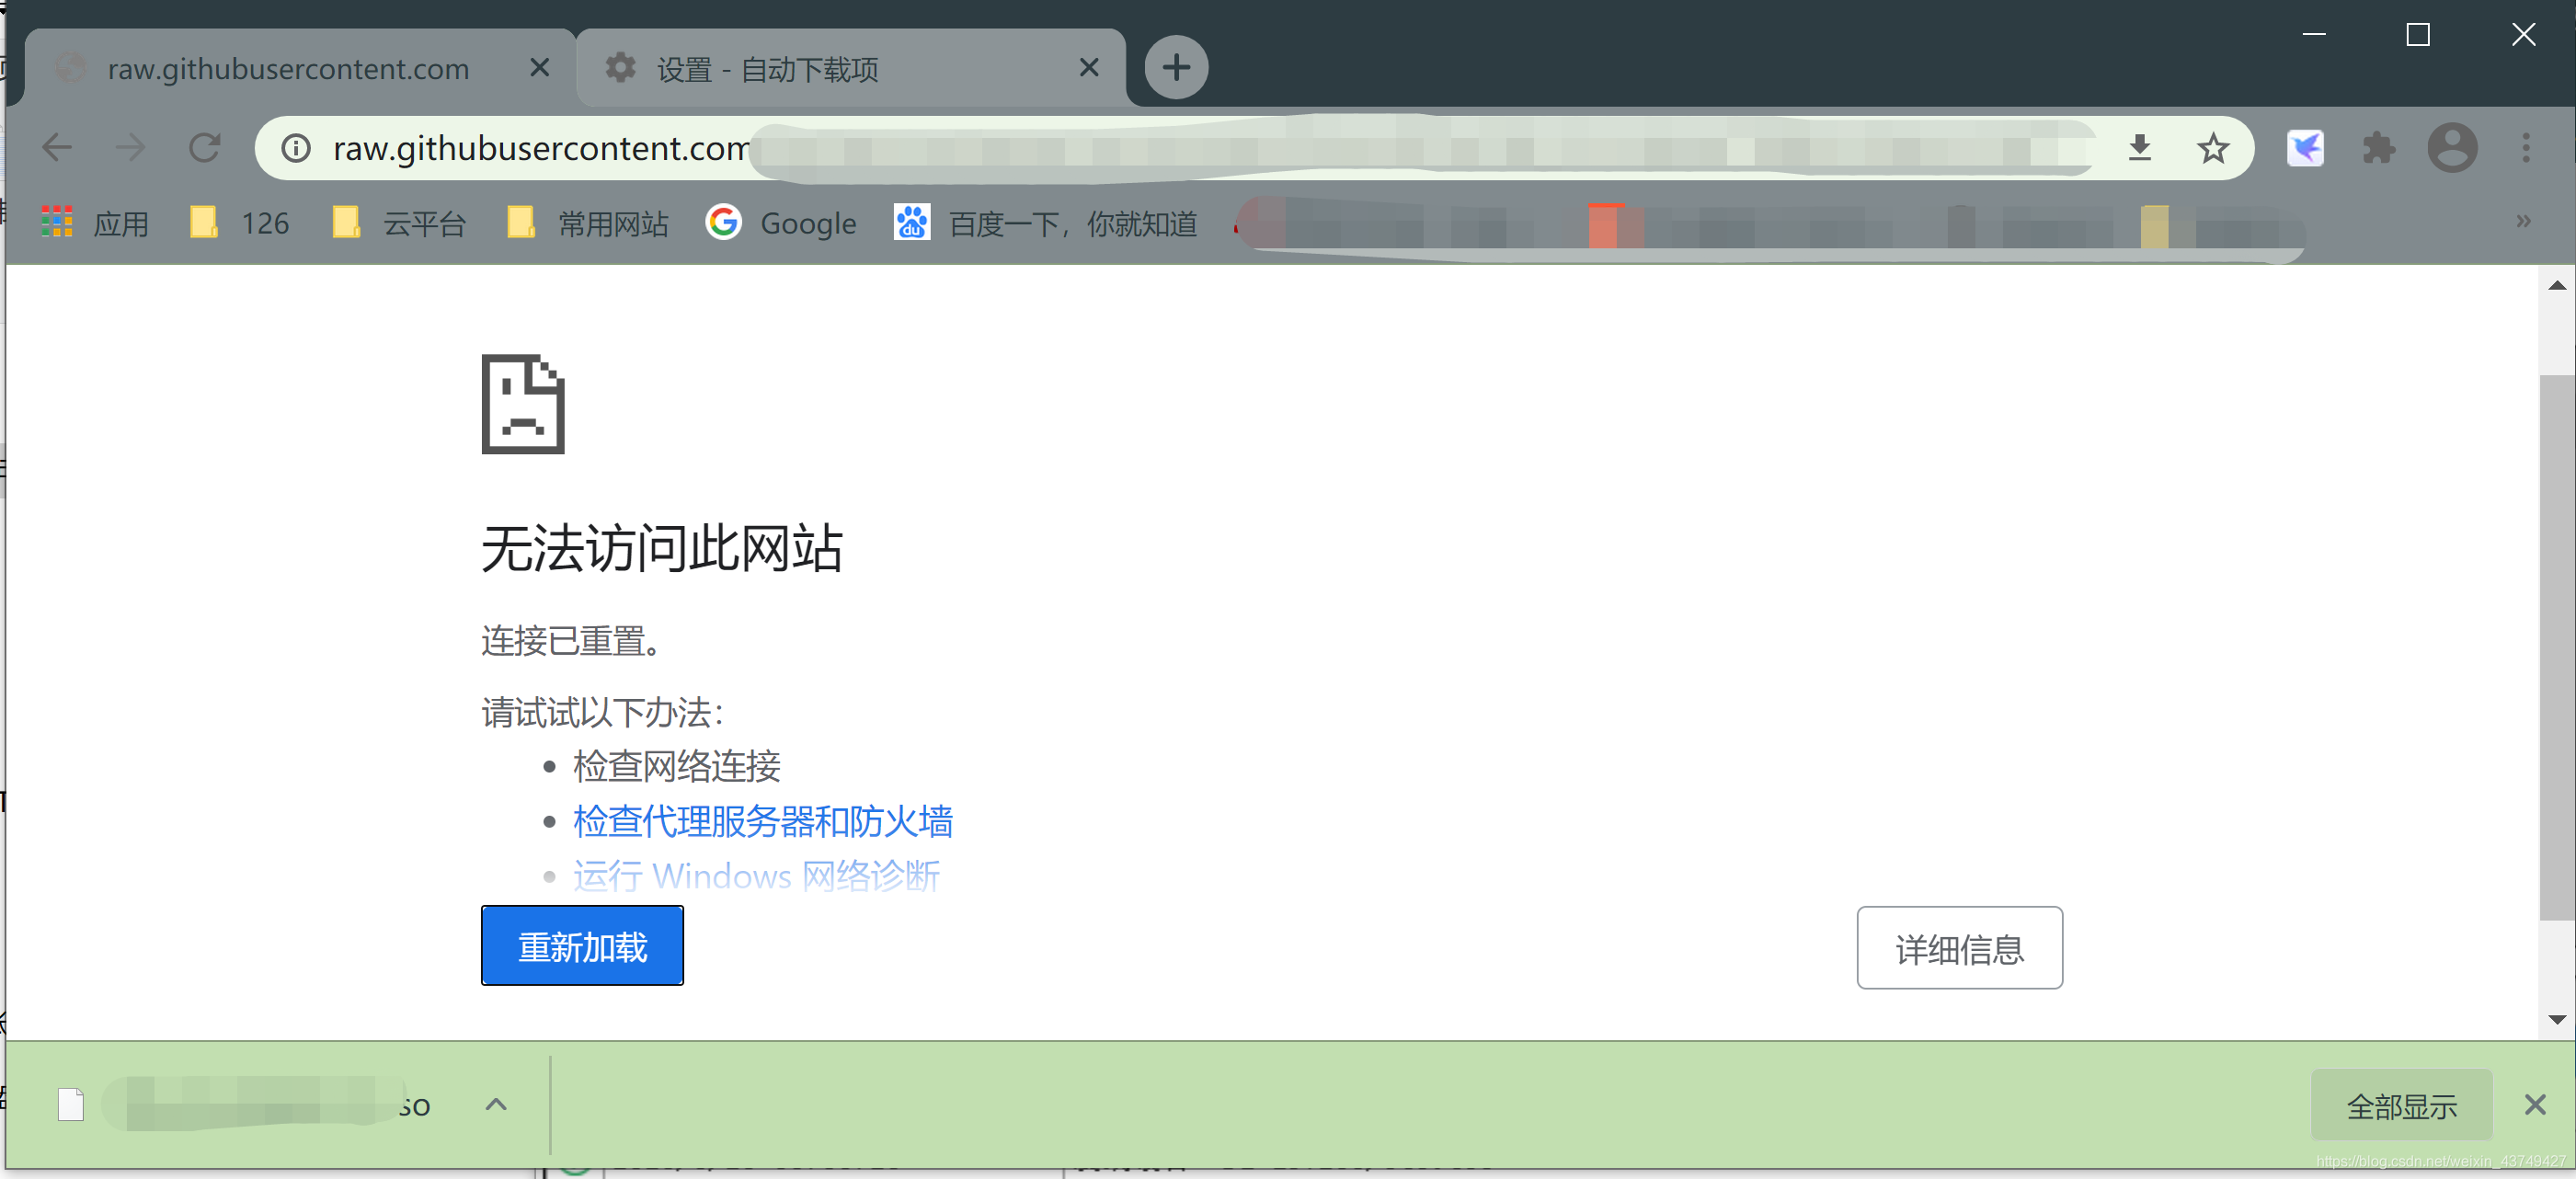This screenshot has width=2576, height=1179.
Task: Click the 检查网络连接 suggestion text
Action: [x=676, y=766]
